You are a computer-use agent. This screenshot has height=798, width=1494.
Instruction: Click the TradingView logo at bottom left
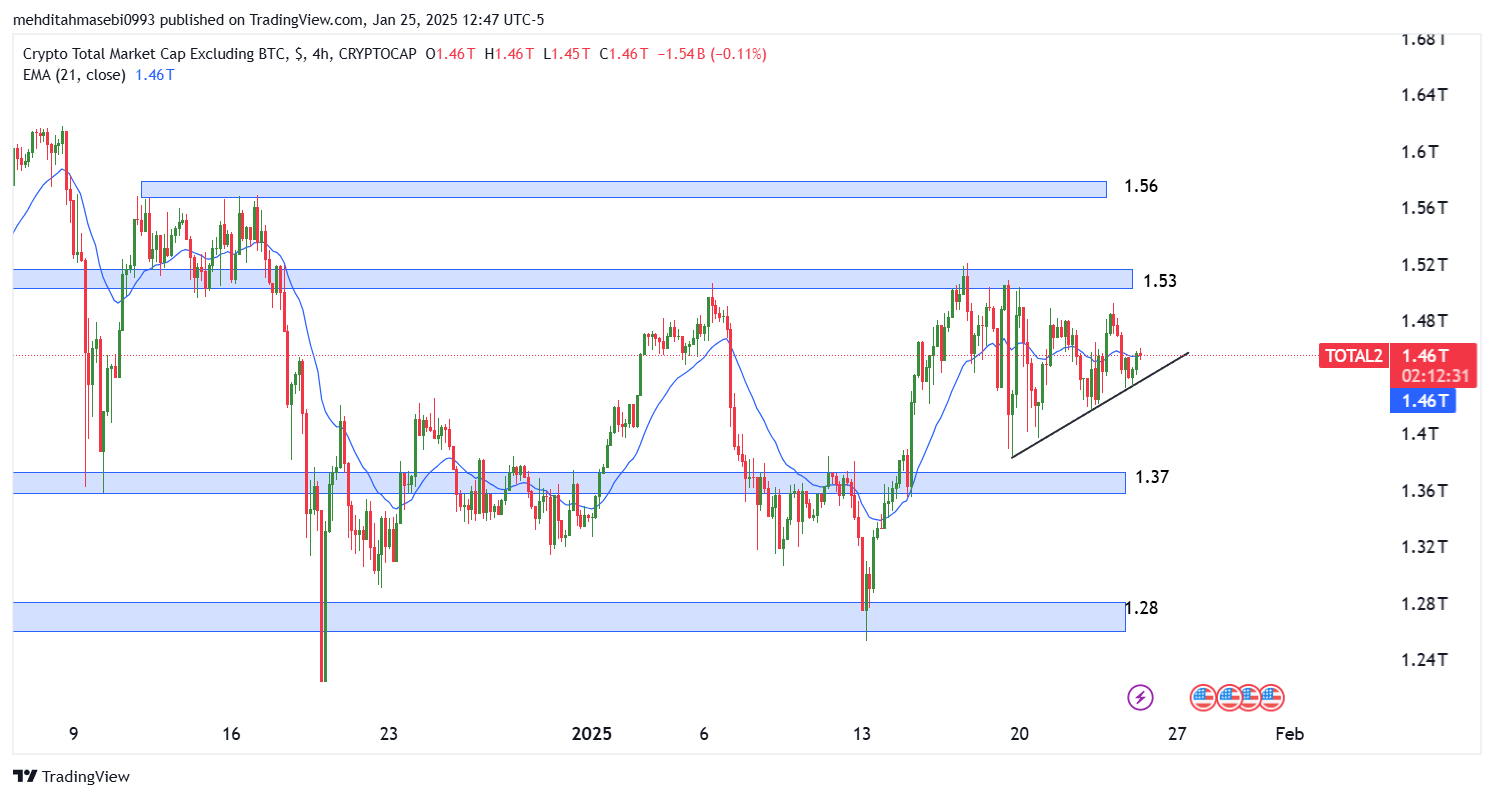(71, 776)
